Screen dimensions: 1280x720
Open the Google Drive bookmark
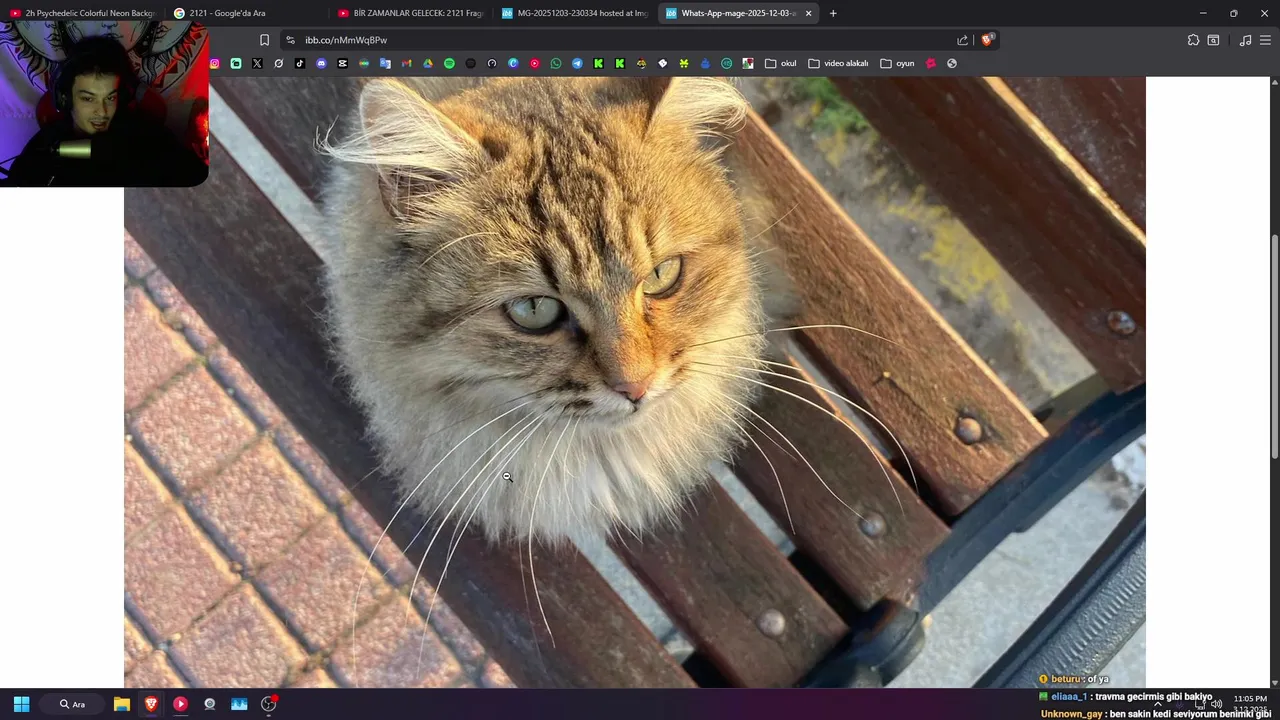click(x=428, y=63)
